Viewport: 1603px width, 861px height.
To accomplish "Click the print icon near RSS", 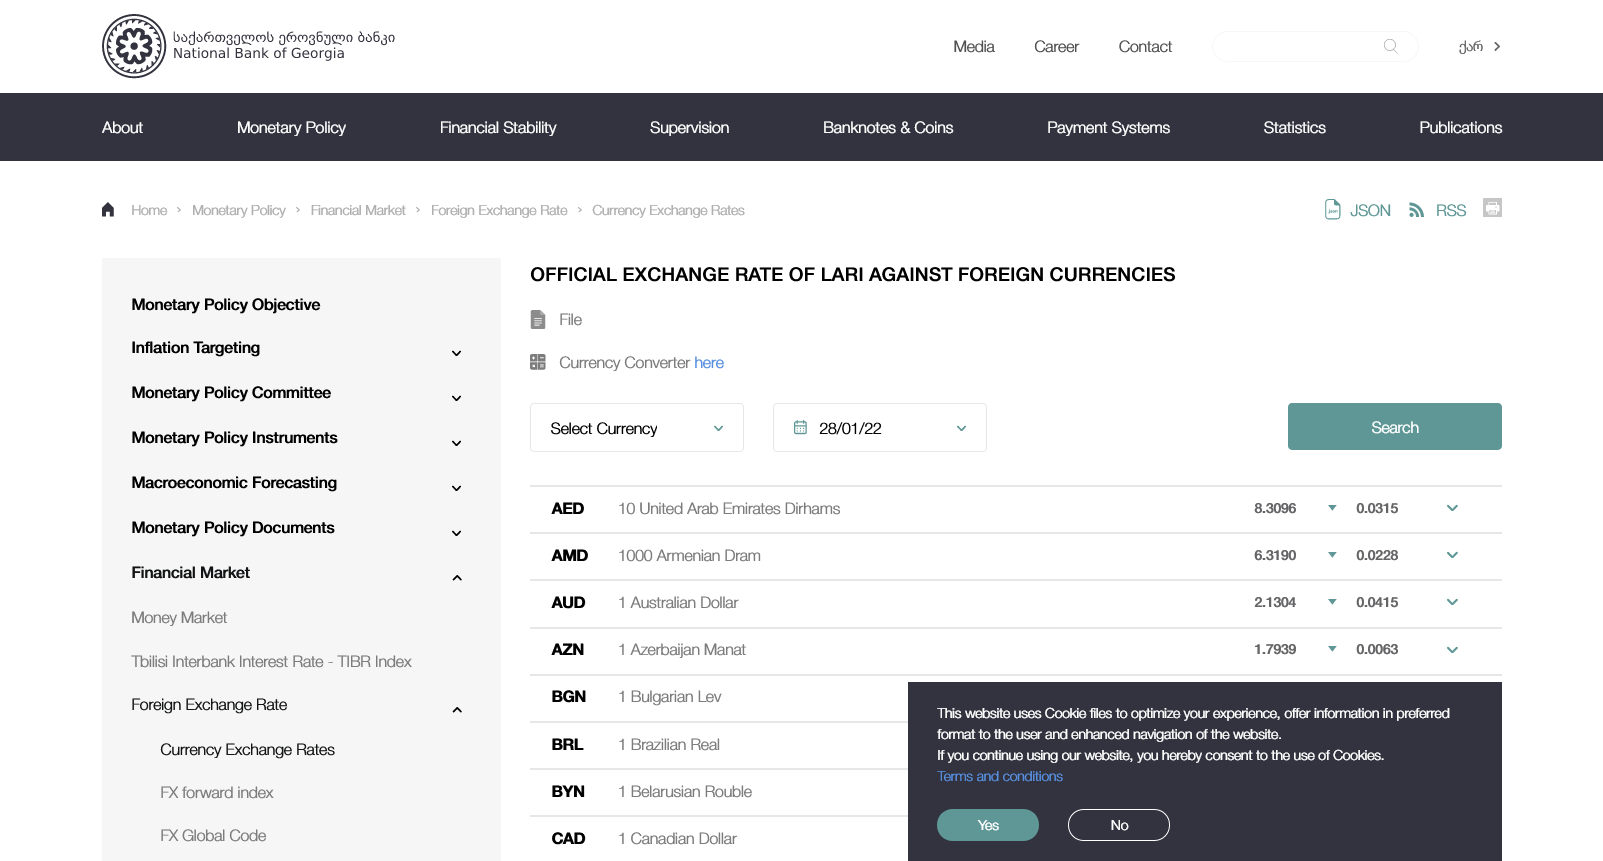I will coord(1492,208).
